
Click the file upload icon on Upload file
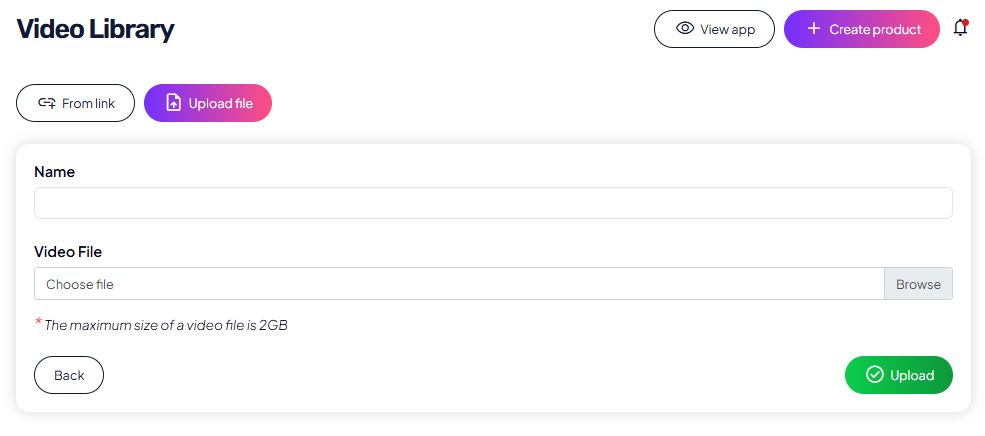pyautogui.click(x=173, y=103)
